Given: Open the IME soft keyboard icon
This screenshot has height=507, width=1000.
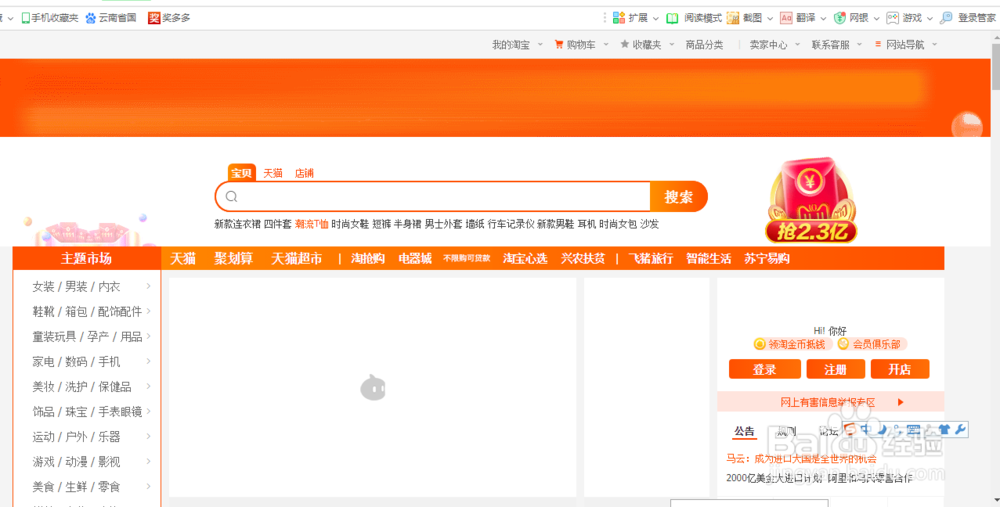Looking at the screenshot, I should click(913, 430).
